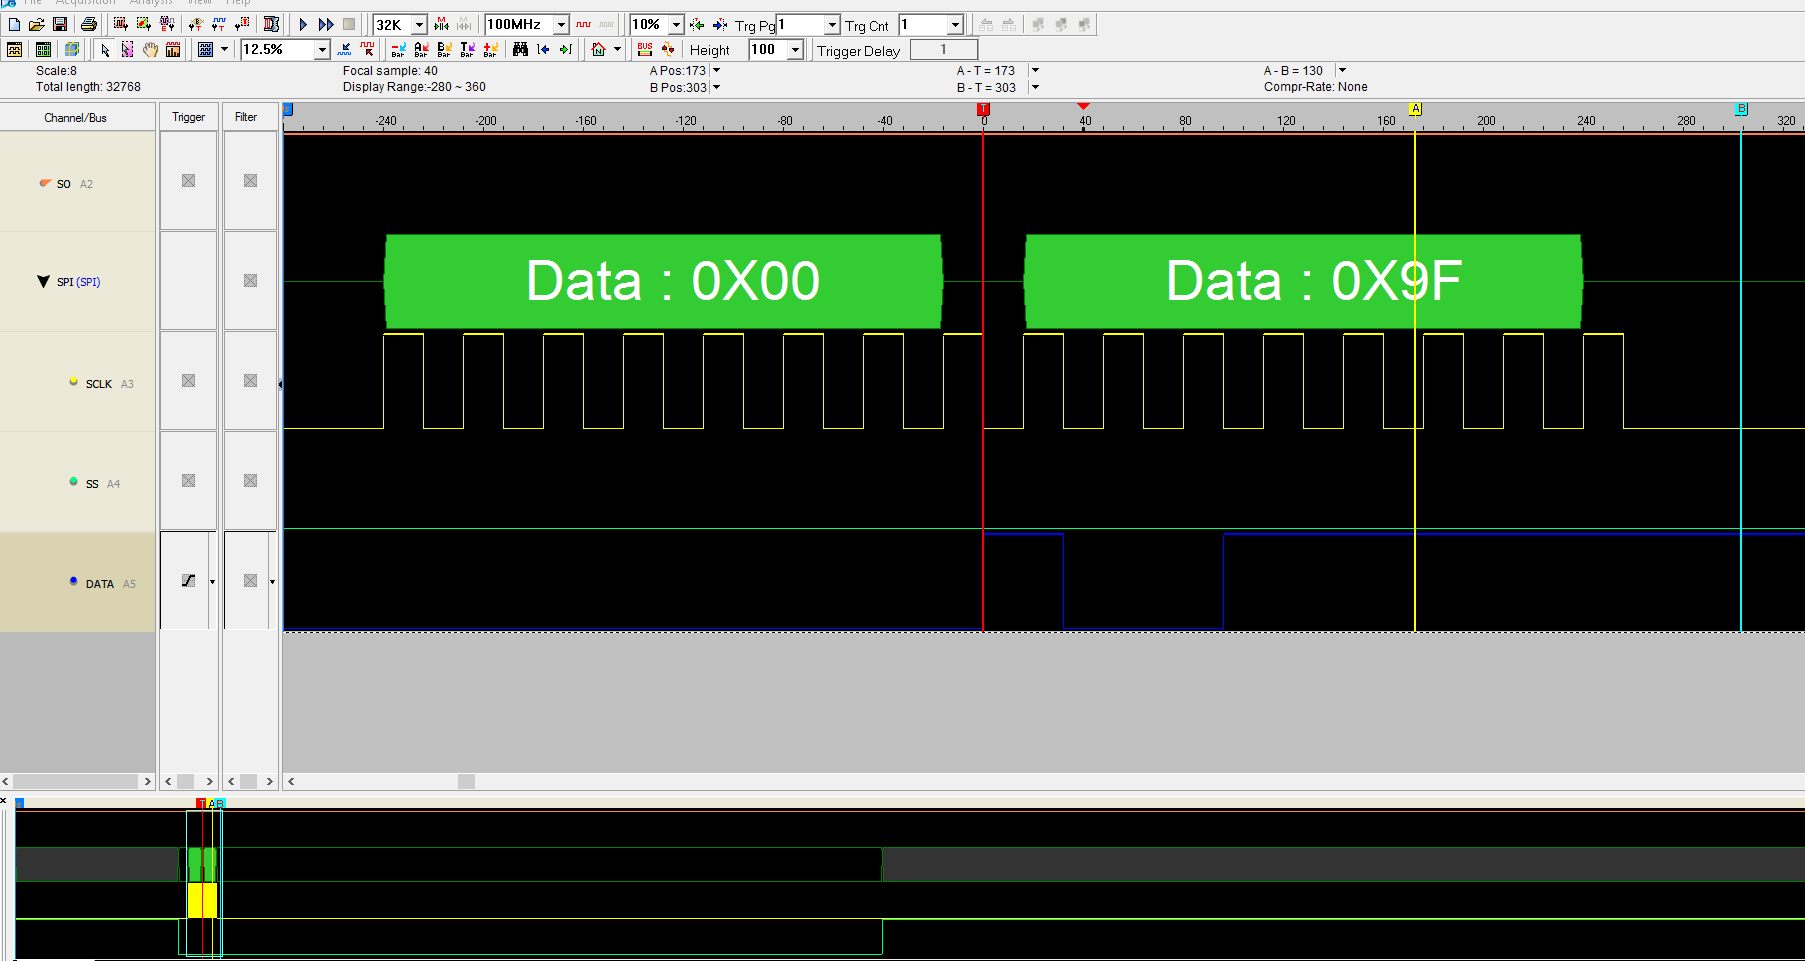1805x961 pixels.
Task: Jump to previous edge icon
Action: click(543, 49)
